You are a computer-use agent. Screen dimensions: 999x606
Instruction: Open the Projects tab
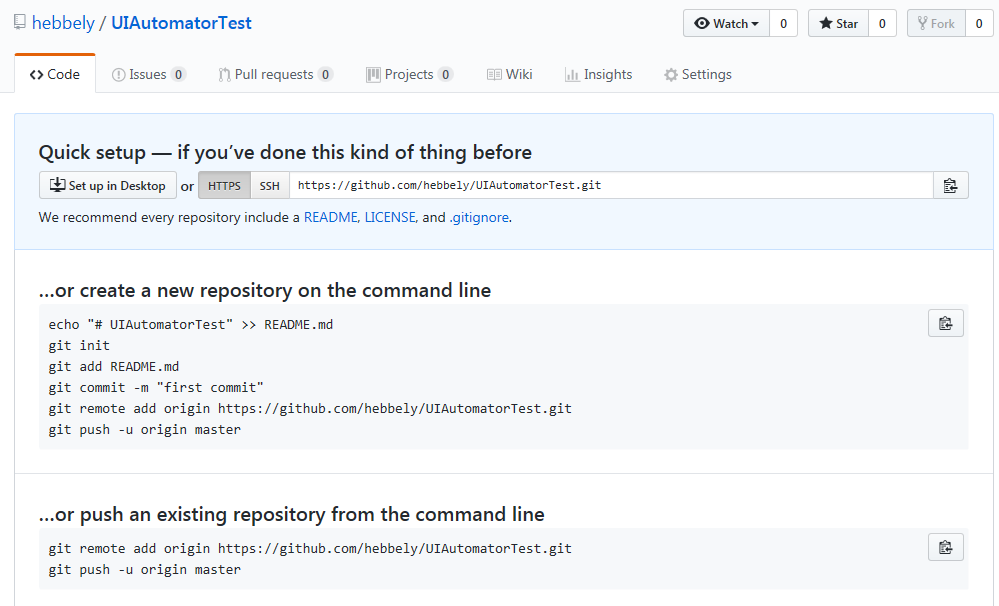pos(409,75)
